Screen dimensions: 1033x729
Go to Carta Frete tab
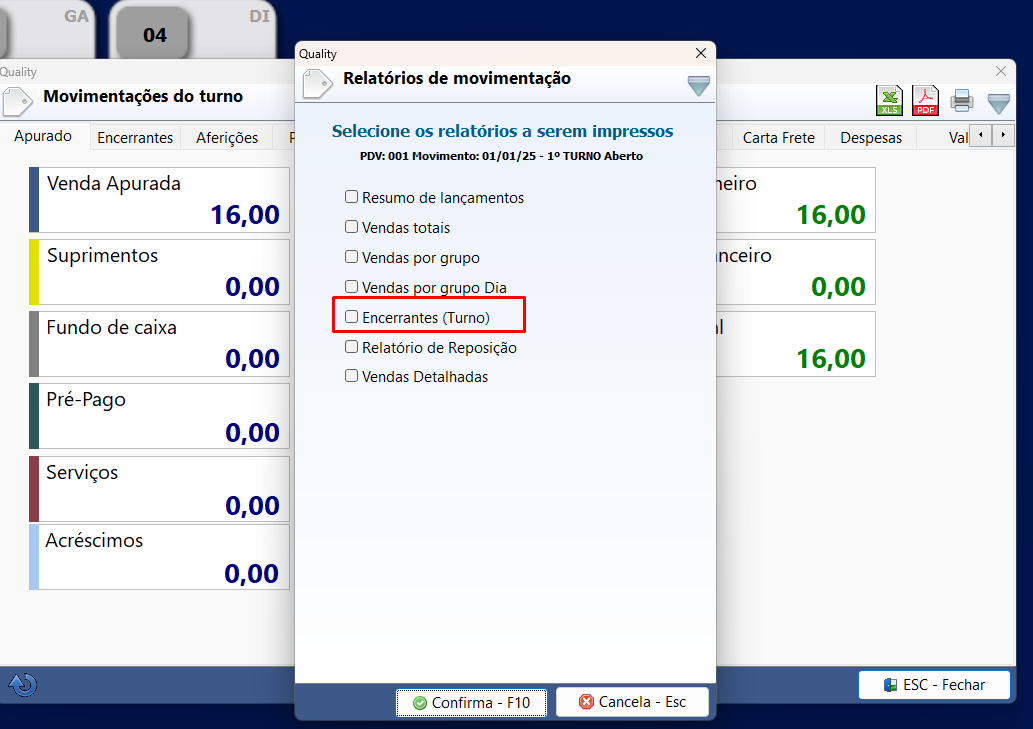point(779,138)
